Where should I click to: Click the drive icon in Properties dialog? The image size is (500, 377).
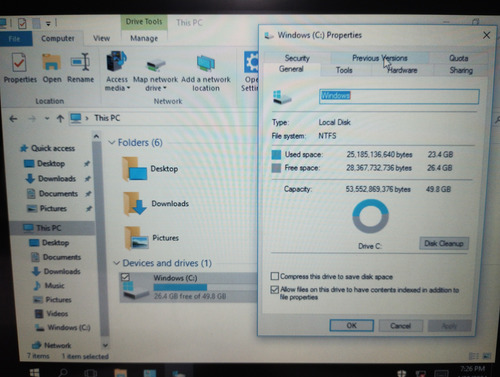(x=282, y=97)
